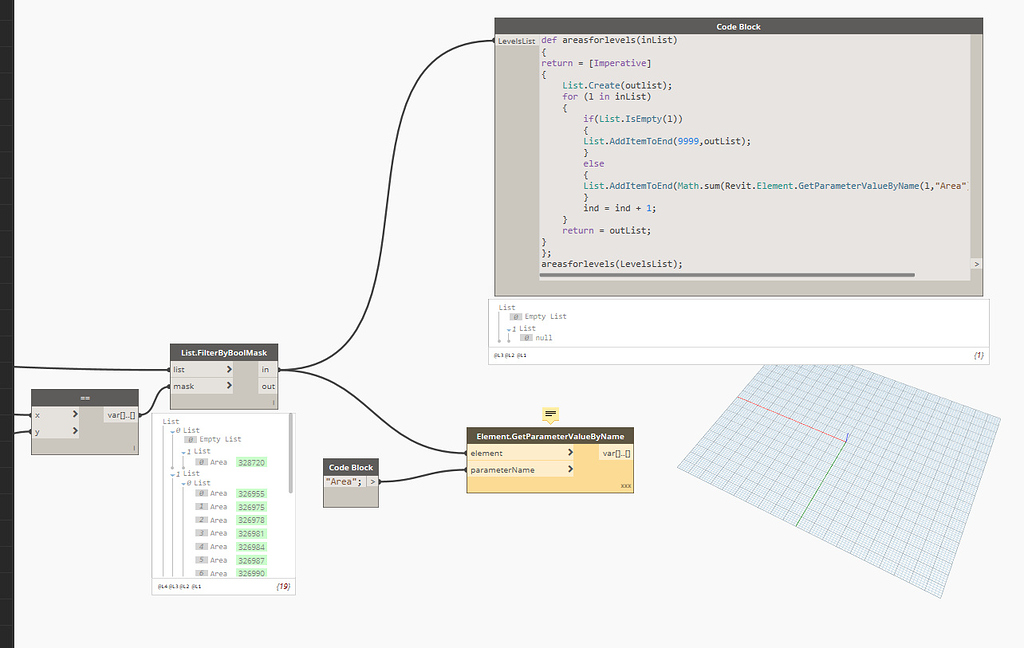Click the mask input arrow on List.FilterByBoolMask
Viewport: 1024px width, 648px height.
click(x=228, y=387)
